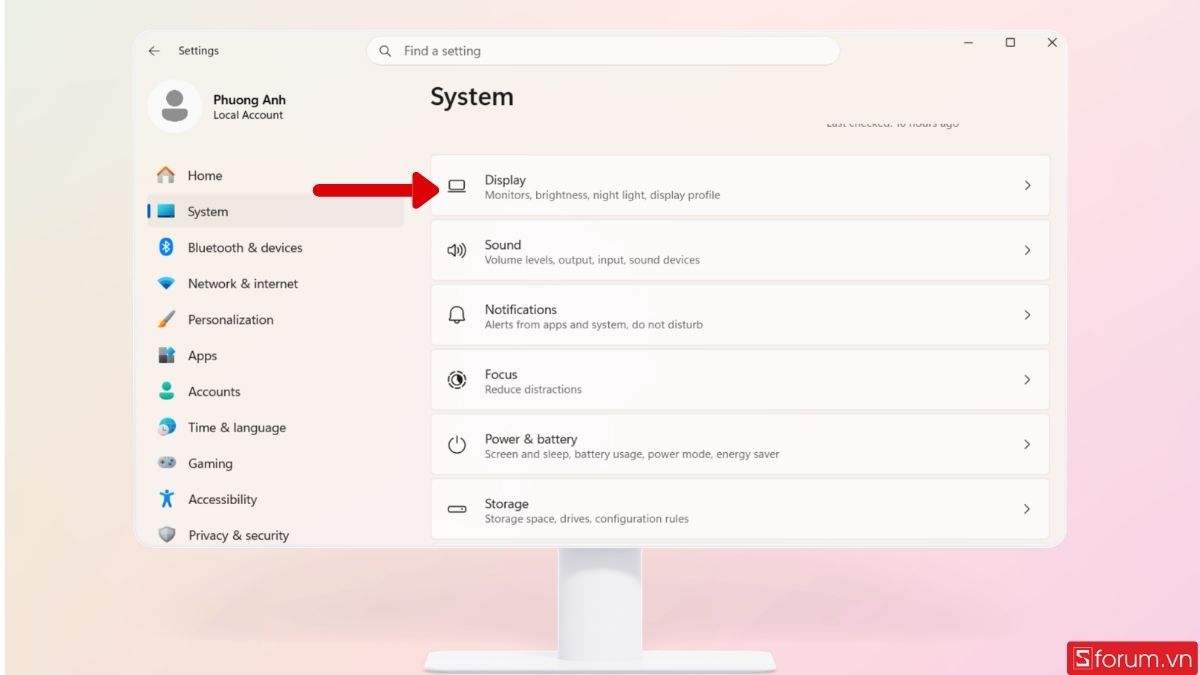Open the Phuong Anh account avatar
Screen dimensions: 1200x675
[175, 106]
